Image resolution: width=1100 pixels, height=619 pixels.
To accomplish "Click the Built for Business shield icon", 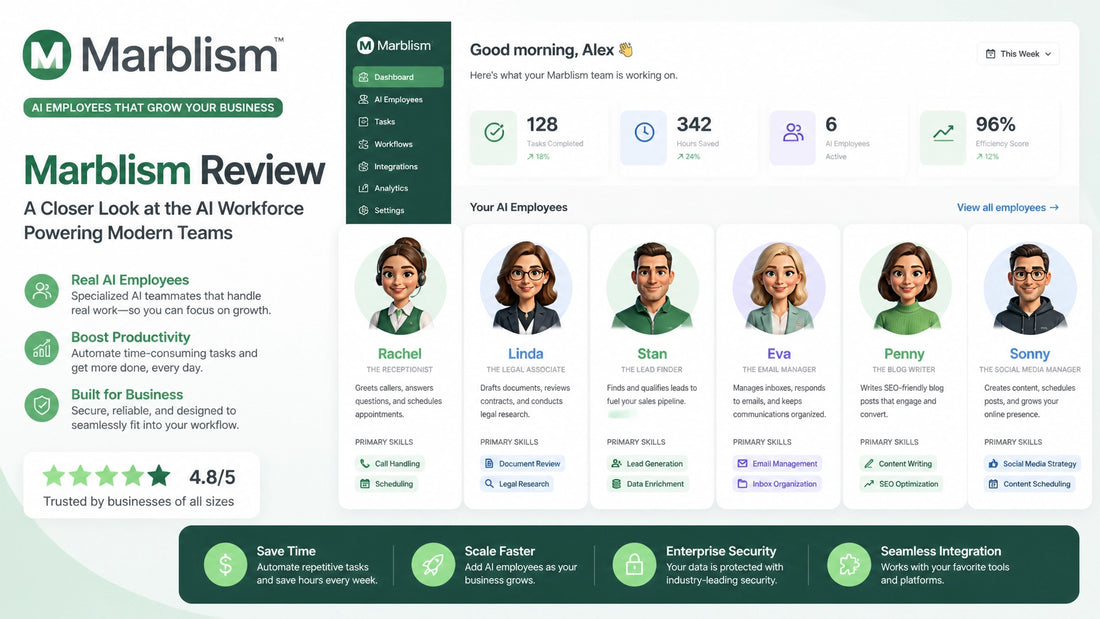I will pyautogui.click(x=41, y=405).
